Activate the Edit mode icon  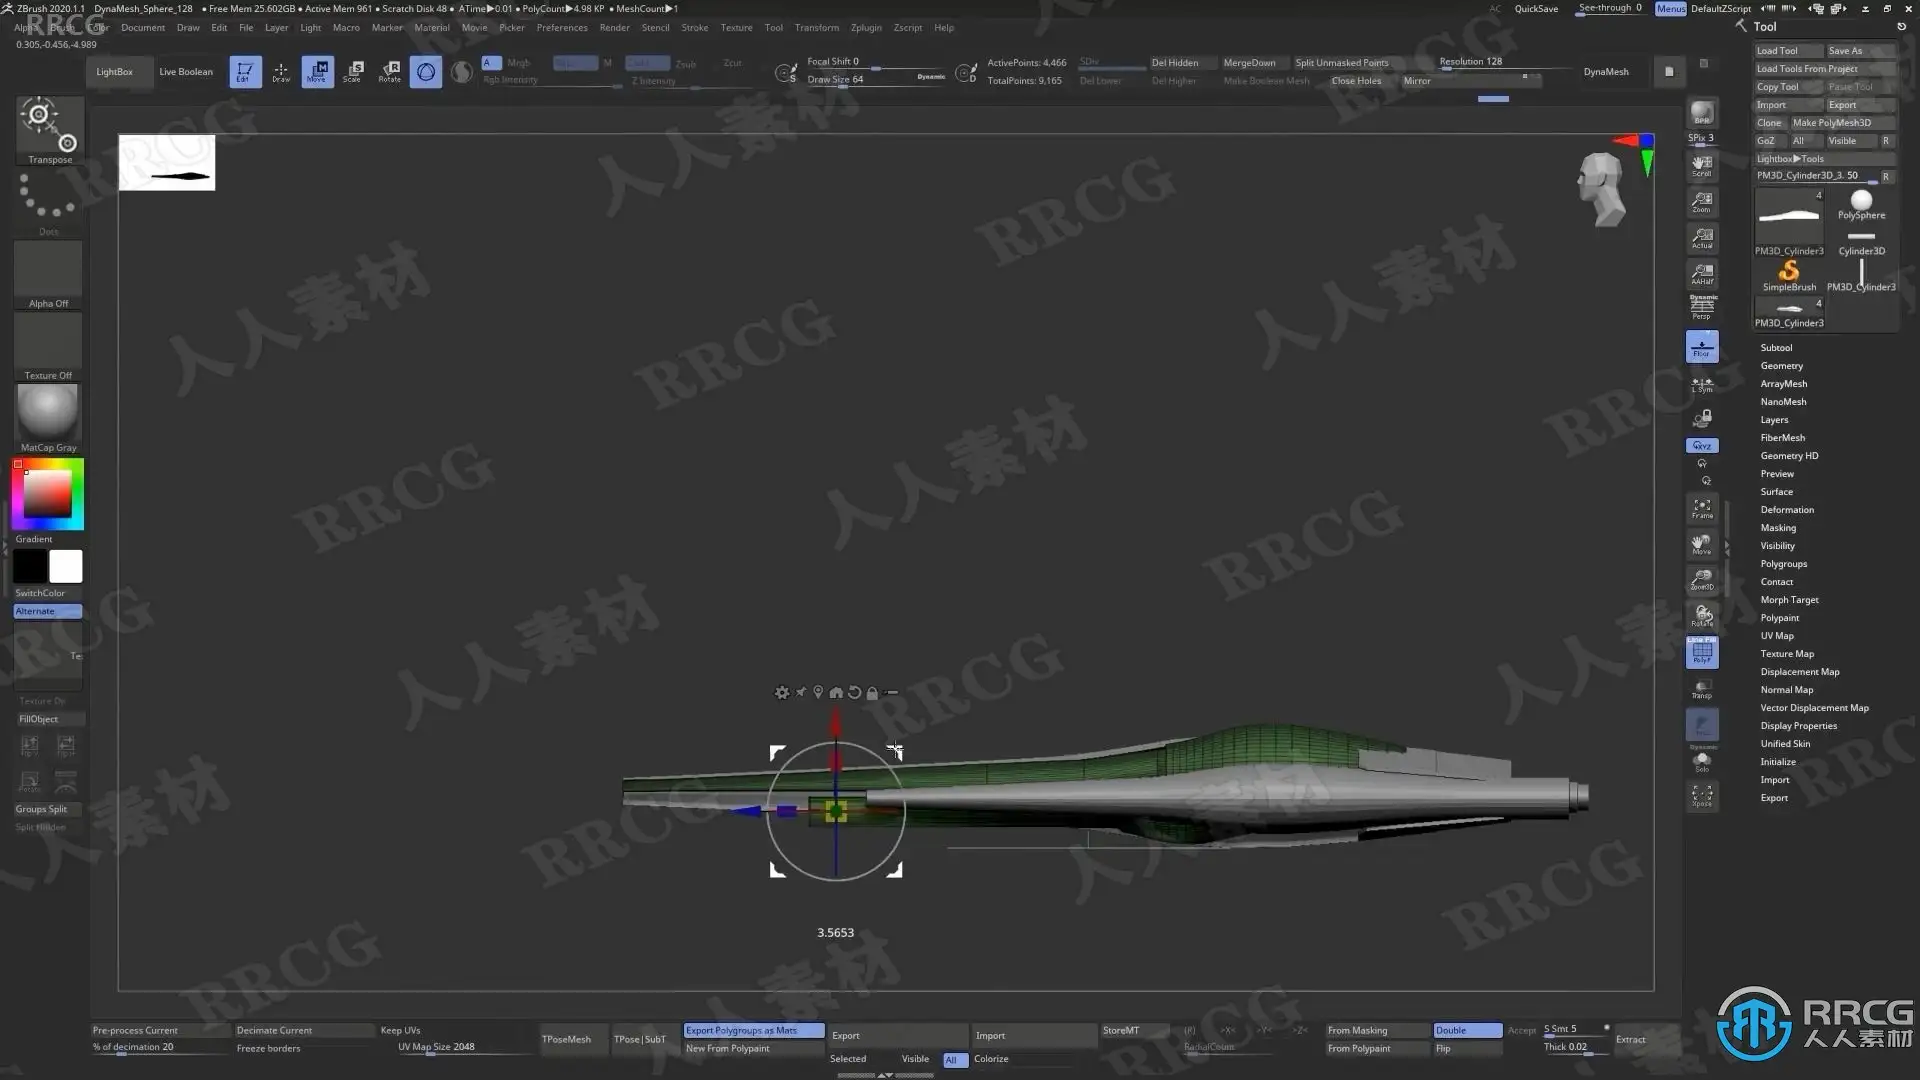244,71
